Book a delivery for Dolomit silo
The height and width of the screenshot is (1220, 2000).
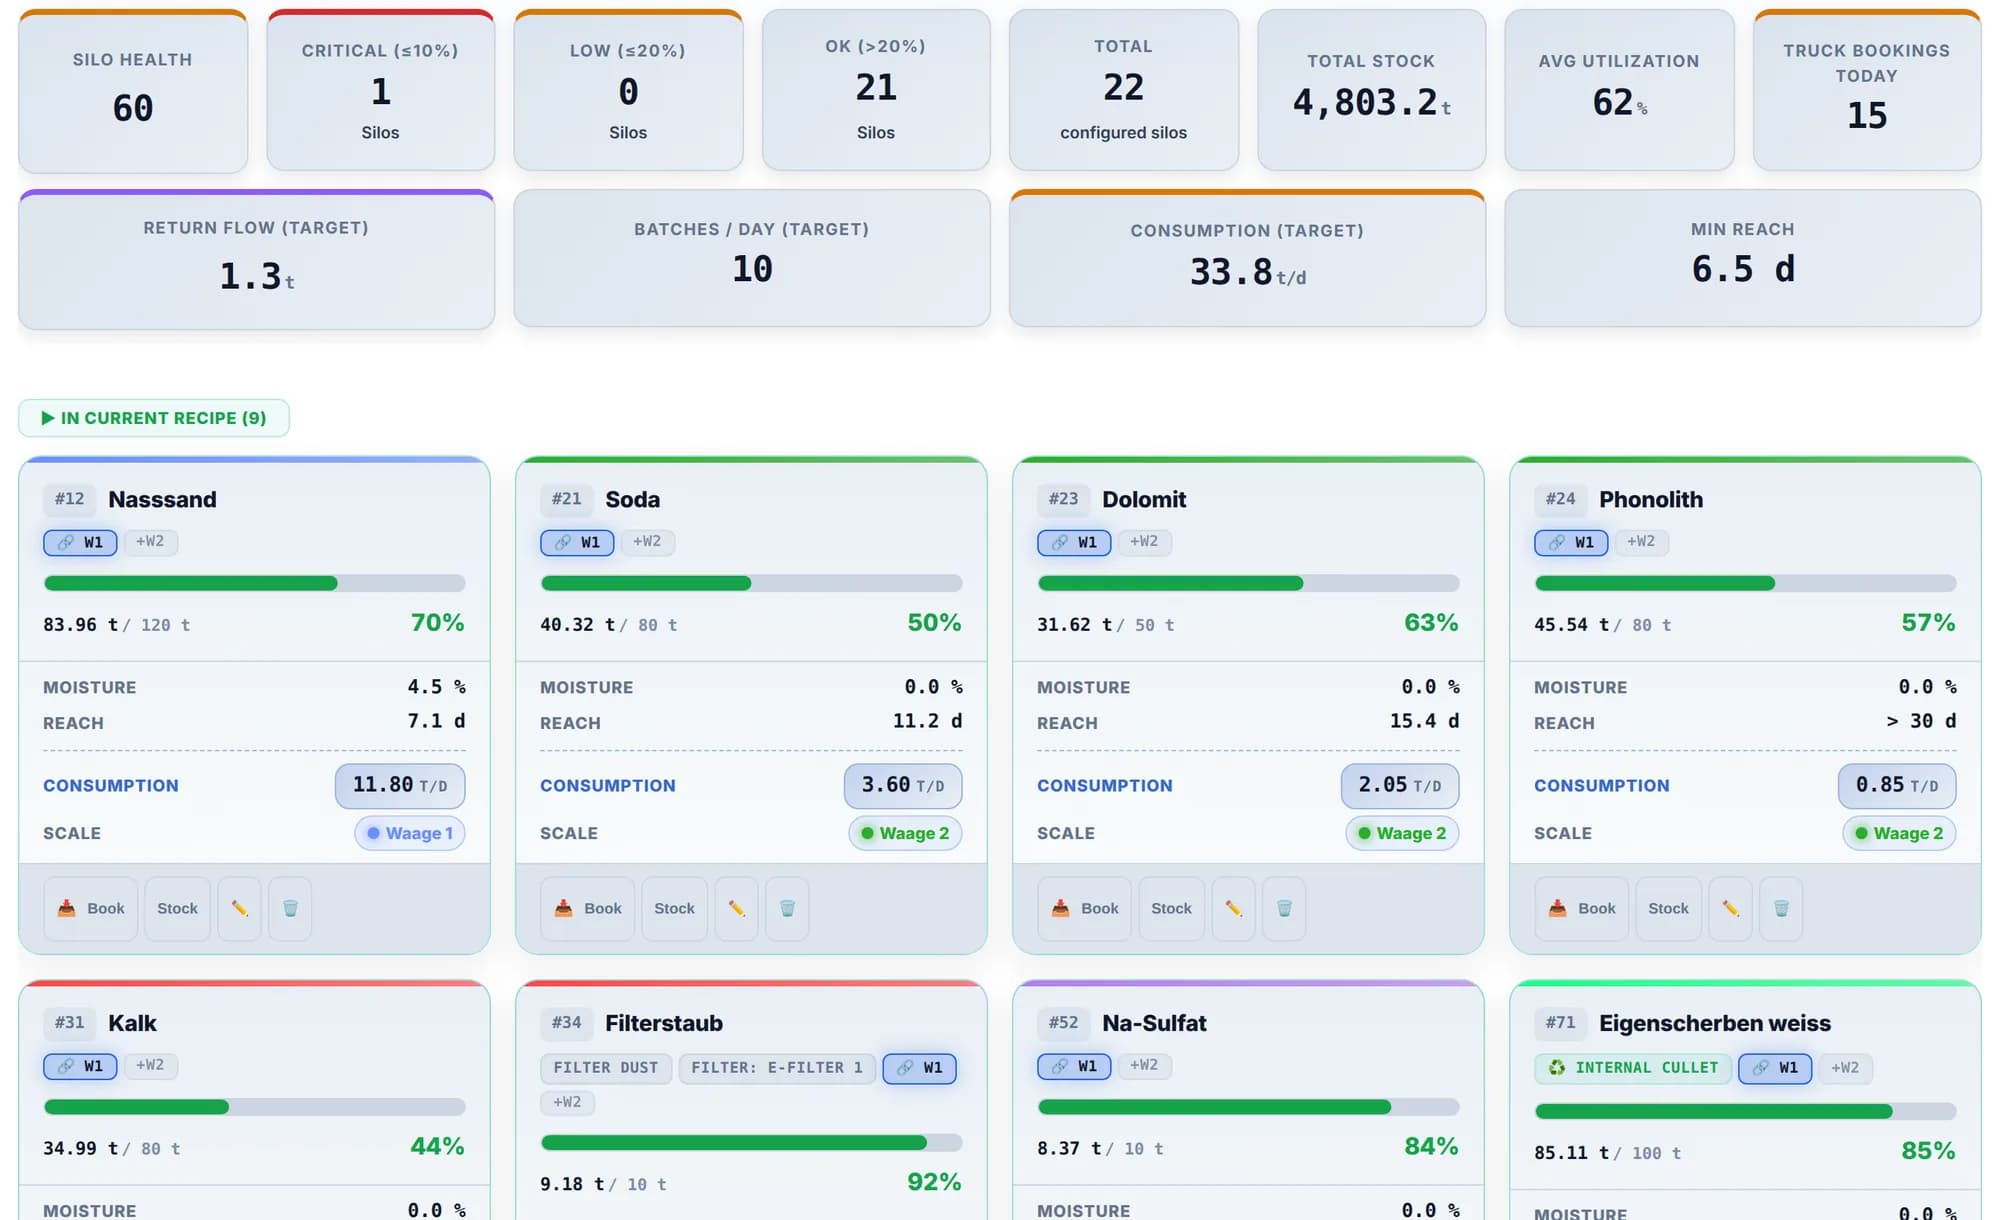click(x=1085, y=908)
